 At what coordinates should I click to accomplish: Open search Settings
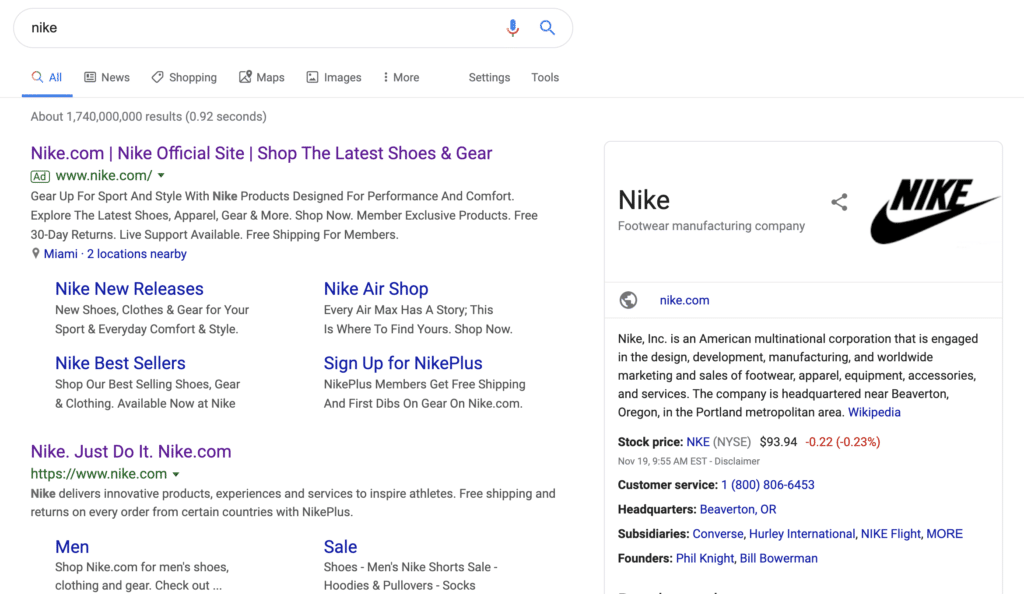click(489, 77)
